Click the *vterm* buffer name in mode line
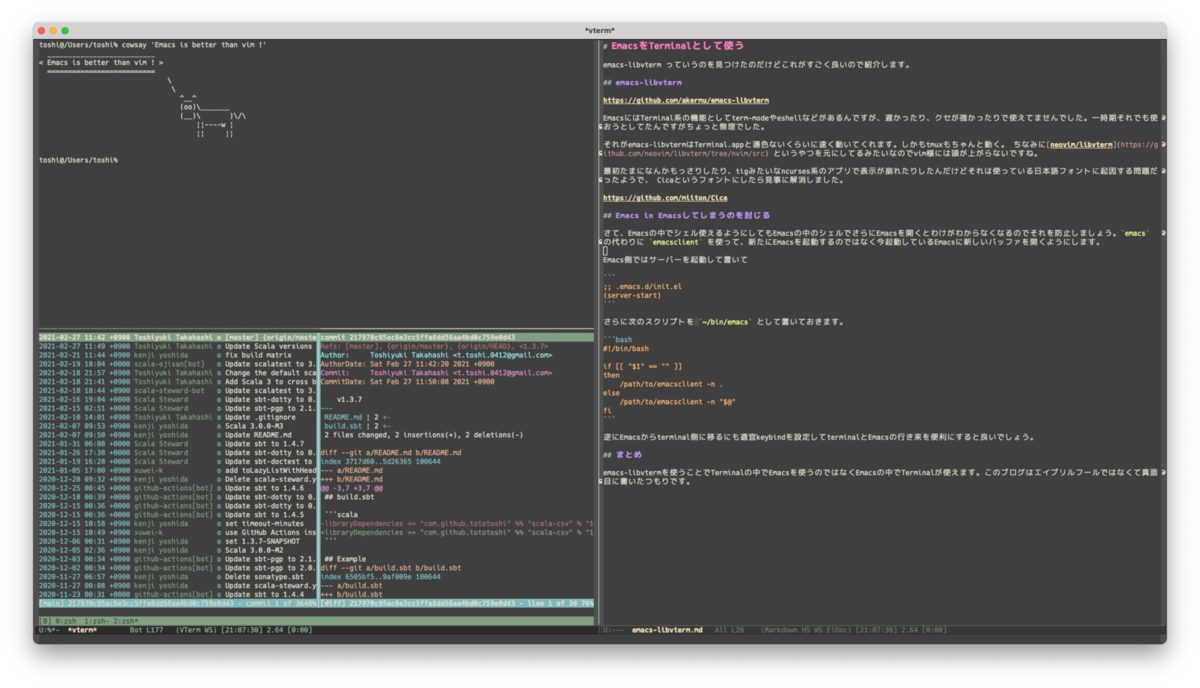 click(x=83, y=630)
